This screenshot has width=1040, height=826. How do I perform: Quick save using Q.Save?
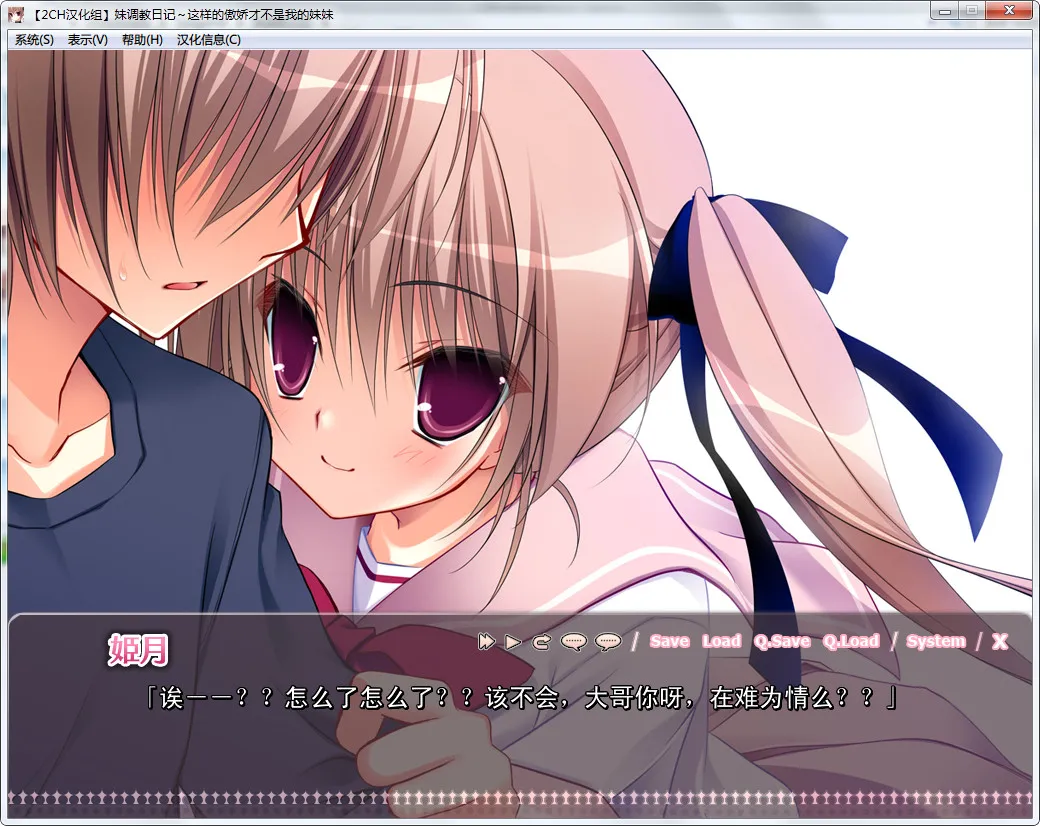(782, 642)
